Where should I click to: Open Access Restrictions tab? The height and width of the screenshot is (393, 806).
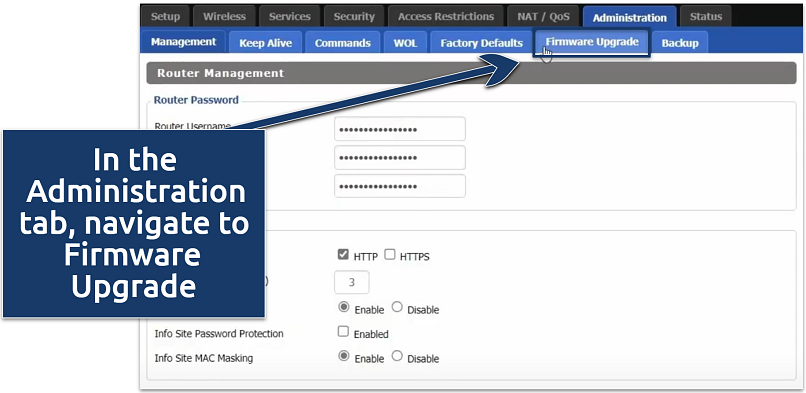click(x=446, y=16)
